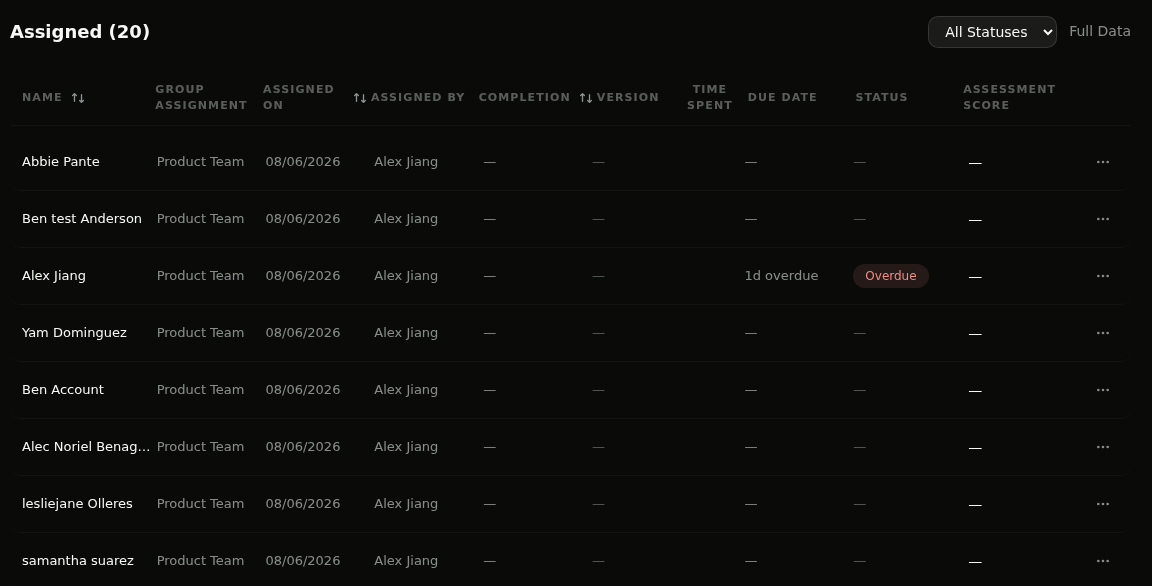The width and height of the screenshot is (1152, 586).
Task: Click the "1d overdue" due date text
Action: coord(781,276)
